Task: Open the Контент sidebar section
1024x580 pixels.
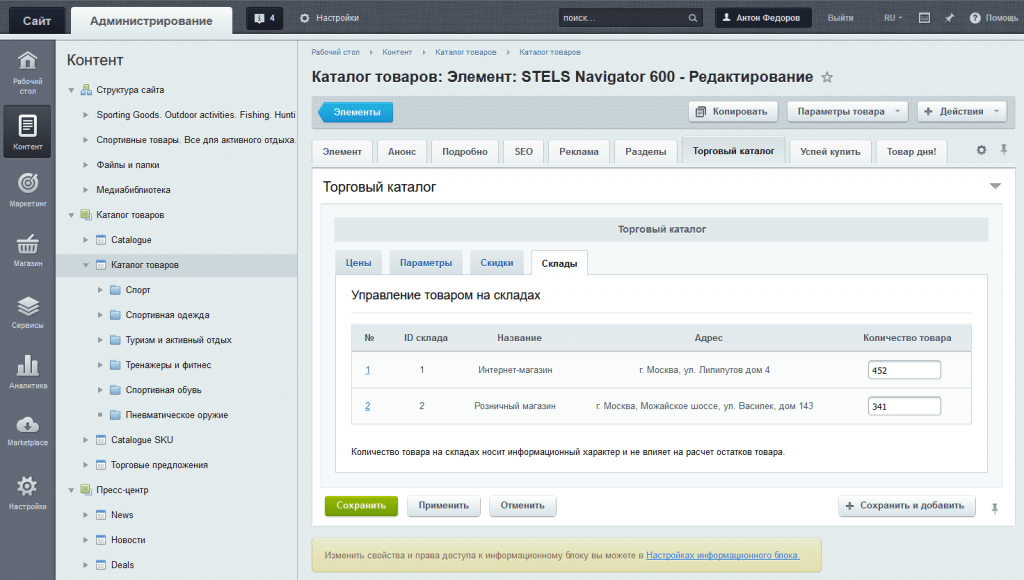Action: [27, 131]
